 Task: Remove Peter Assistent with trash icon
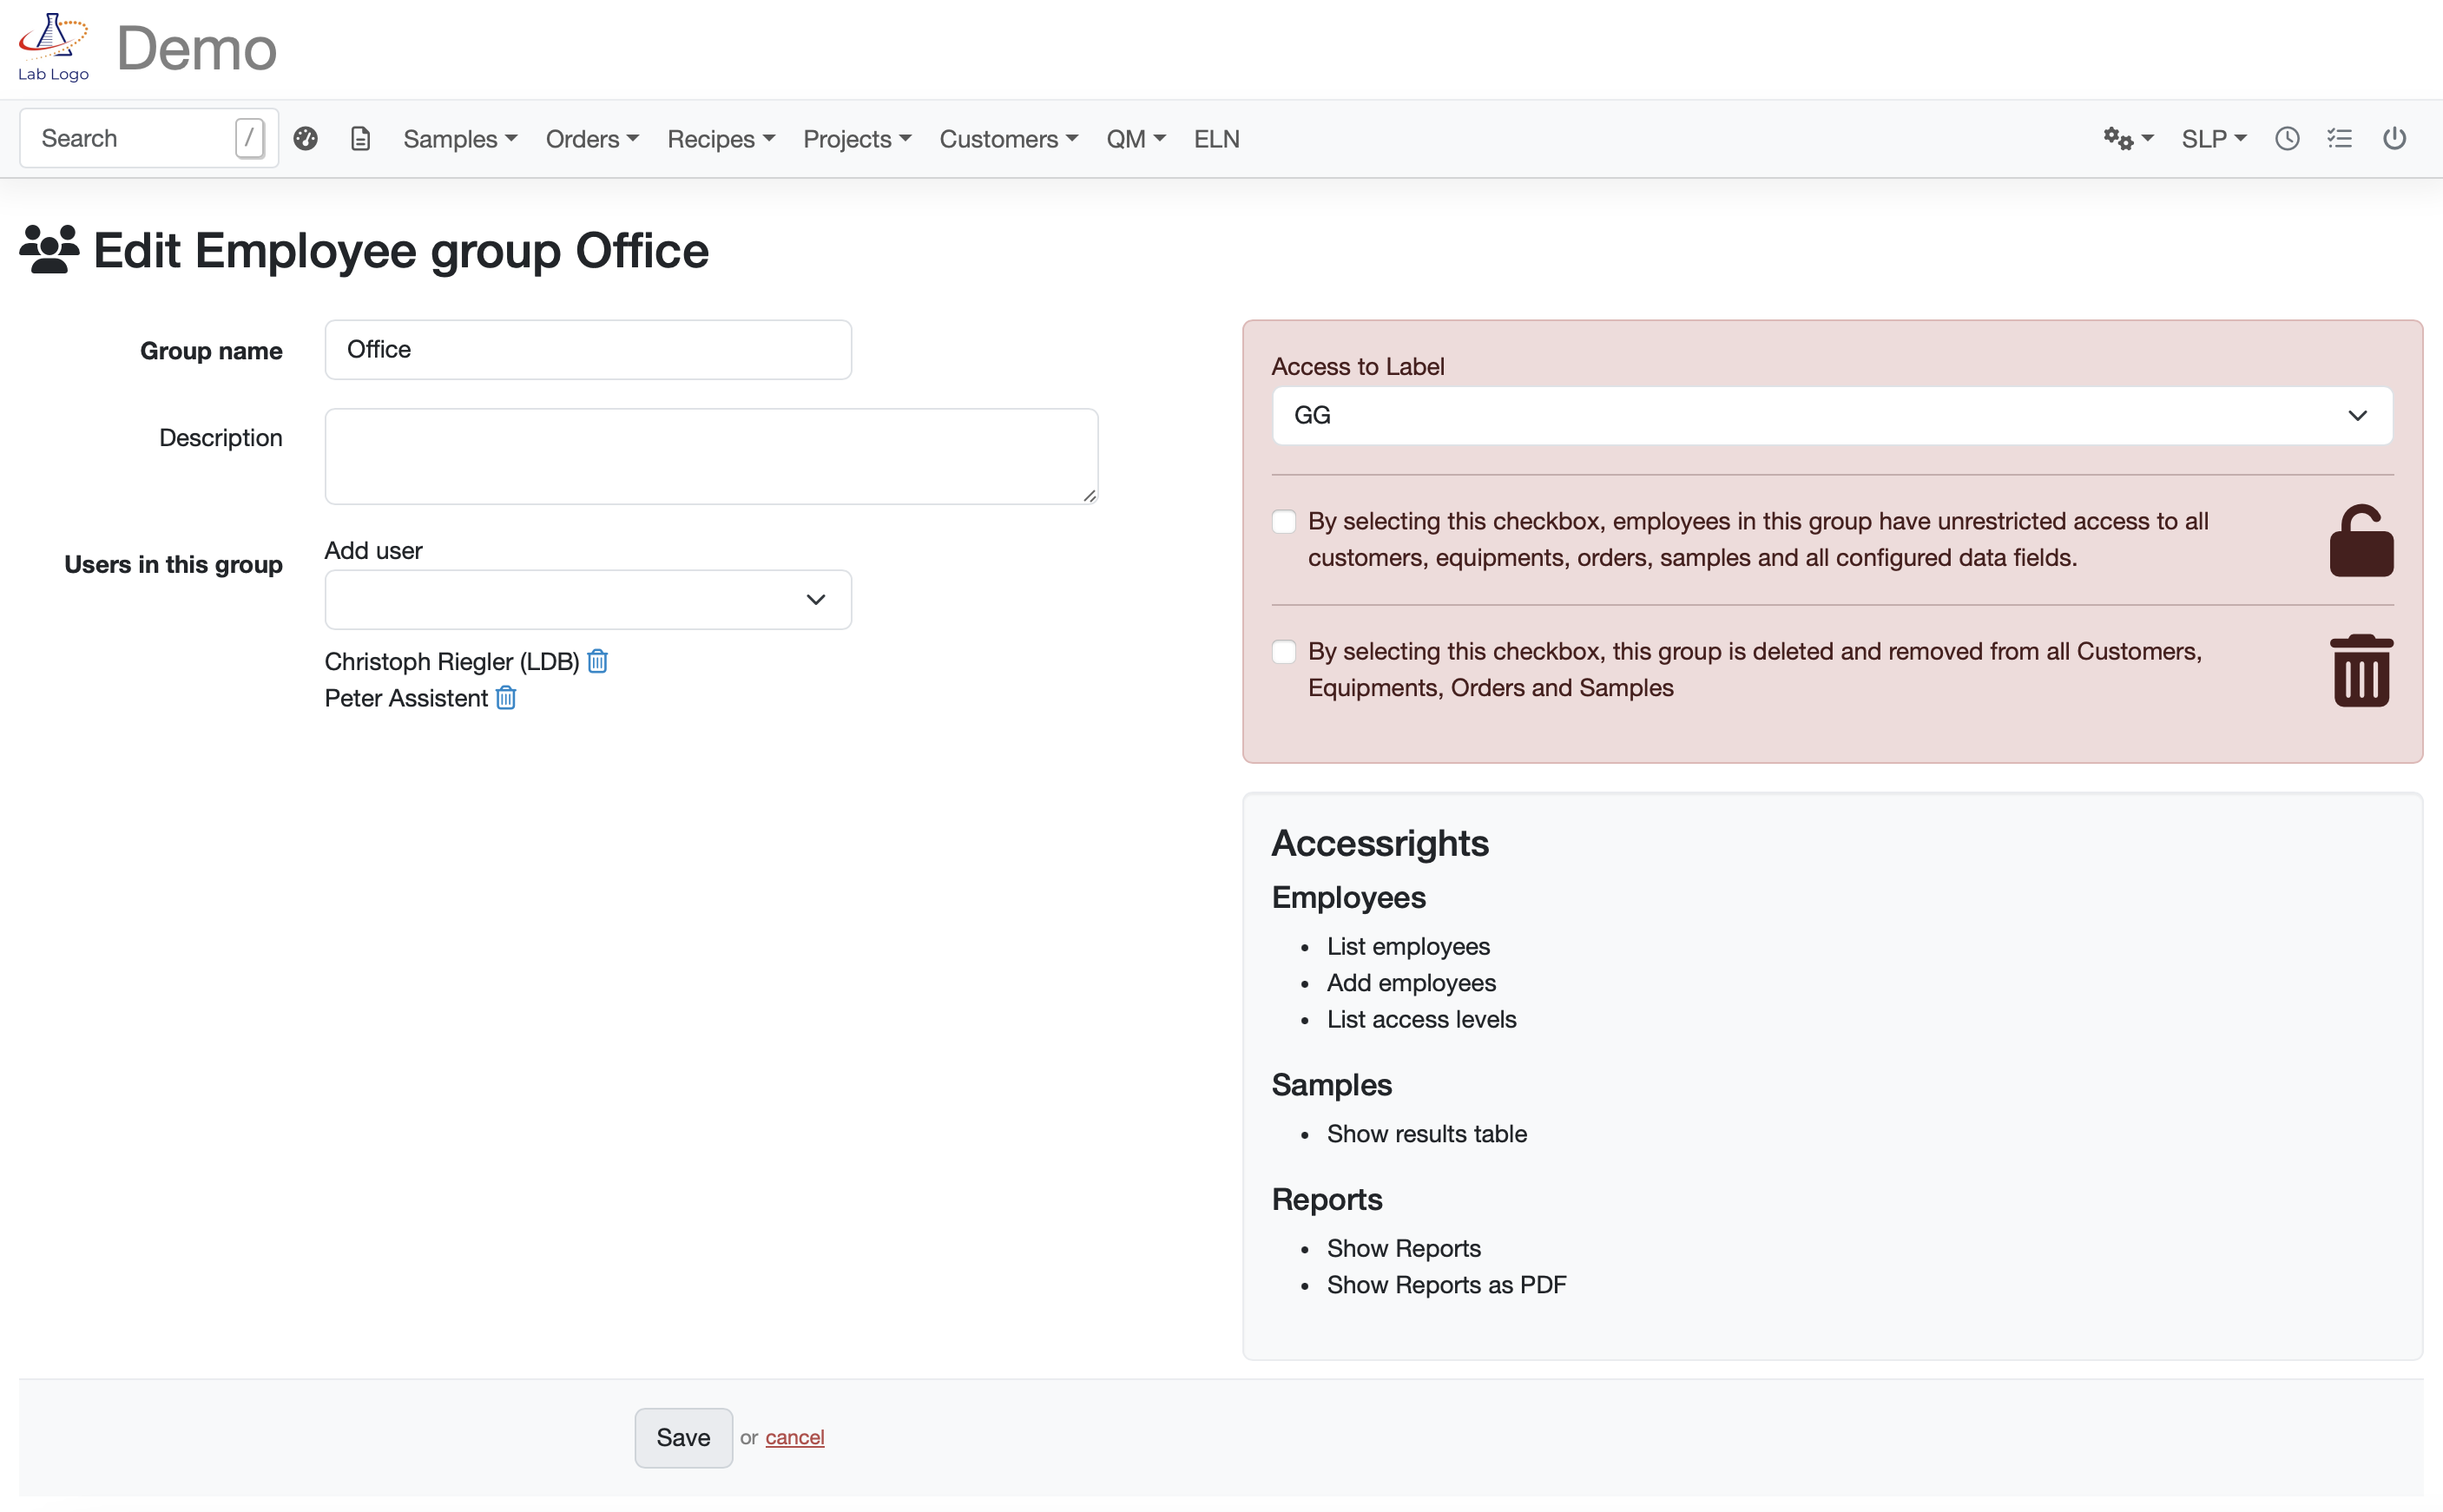[x=506, y=698]
